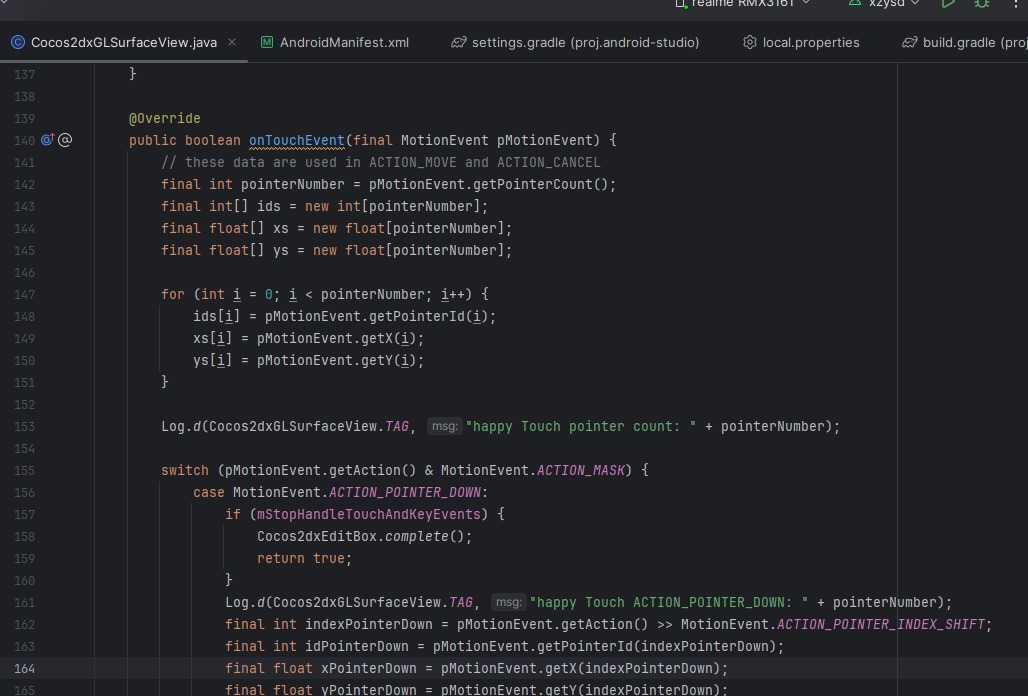Open the xzysd run configuration dropdown
Screen dimensions: 1028x696
(885, 3)
